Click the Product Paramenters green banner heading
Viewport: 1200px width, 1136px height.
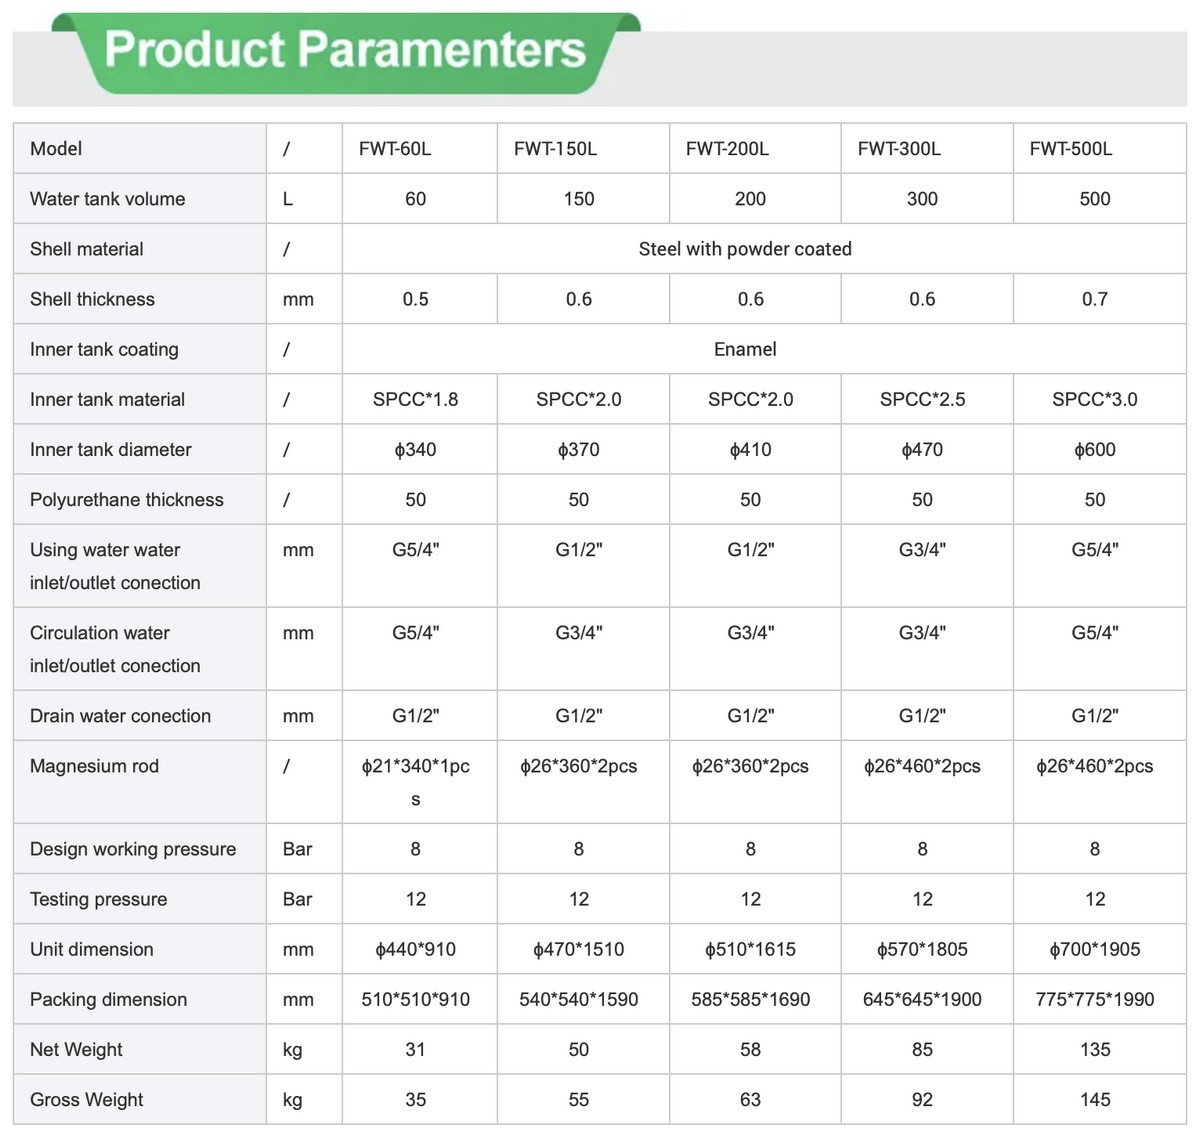(x=345, y=50)
